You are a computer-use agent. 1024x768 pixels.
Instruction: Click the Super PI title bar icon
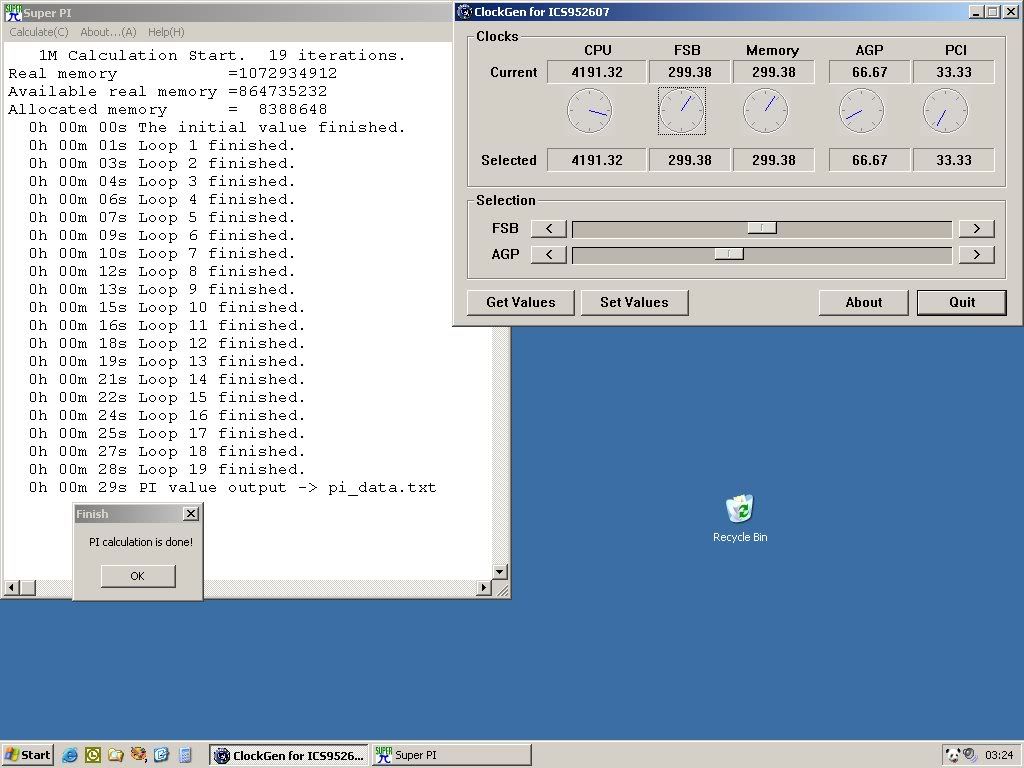click(x=13, y=12)
